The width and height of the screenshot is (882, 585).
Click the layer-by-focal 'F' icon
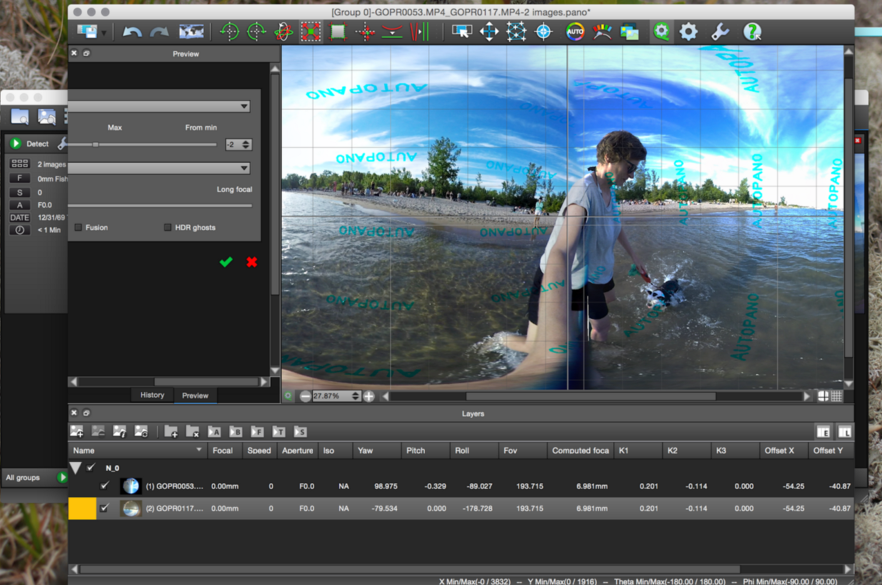[257, 431]
